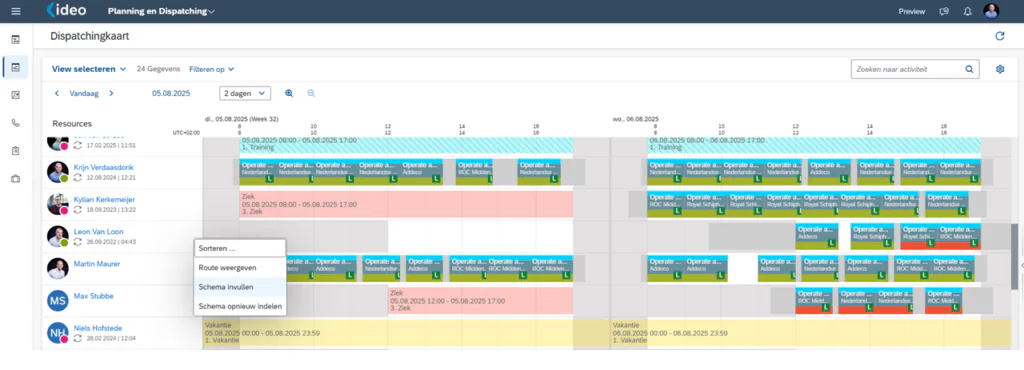
Task: Click the MS avatar of Max Stubbe
Action: [x=57, y=301]
